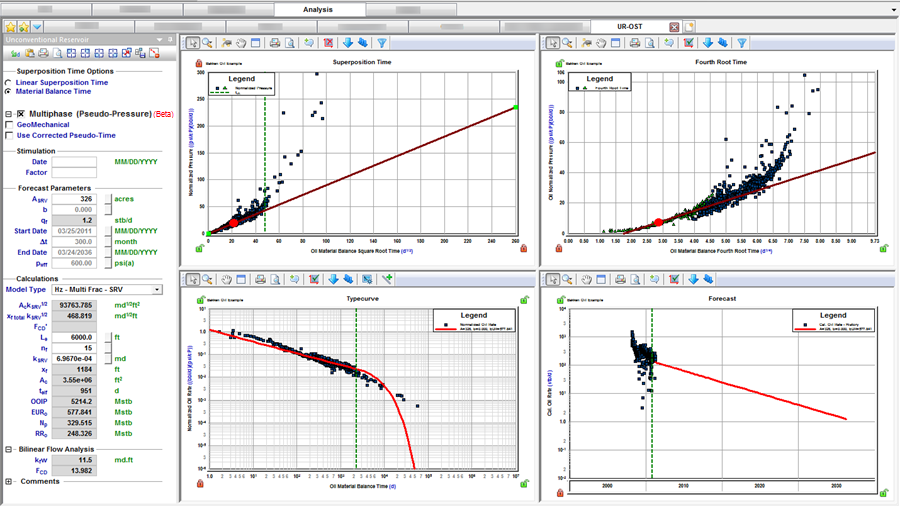The height and width of the screenshot is (507, 900).
Task: Uncheck the Multiphase (Pseudo-Pressure) checkbox
Action: (x=20, y=114)
